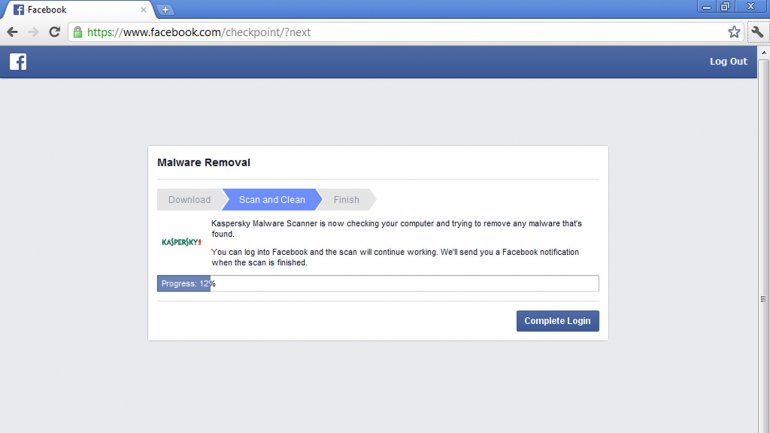Image resolution: width=770 pixels, height=433 pixels.
Task: Click the address bar with the facebook.com URL
Action: click(400, 32)
